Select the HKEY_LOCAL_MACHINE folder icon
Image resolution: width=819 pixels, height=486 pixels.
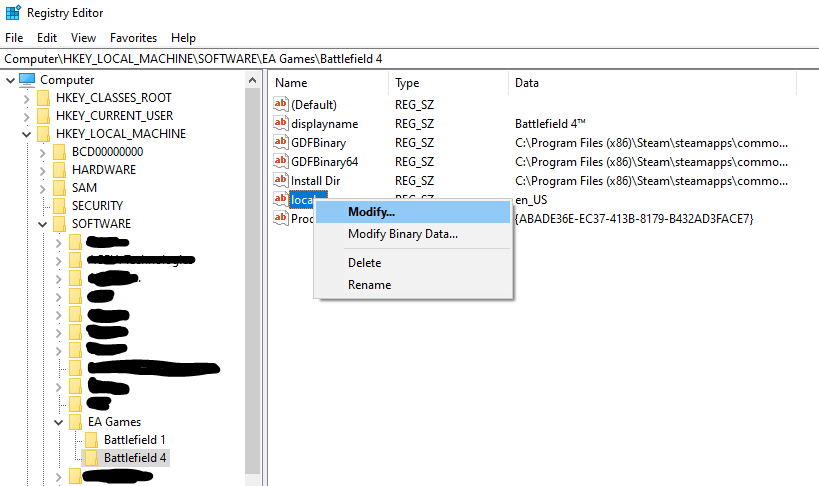point(44,134)
